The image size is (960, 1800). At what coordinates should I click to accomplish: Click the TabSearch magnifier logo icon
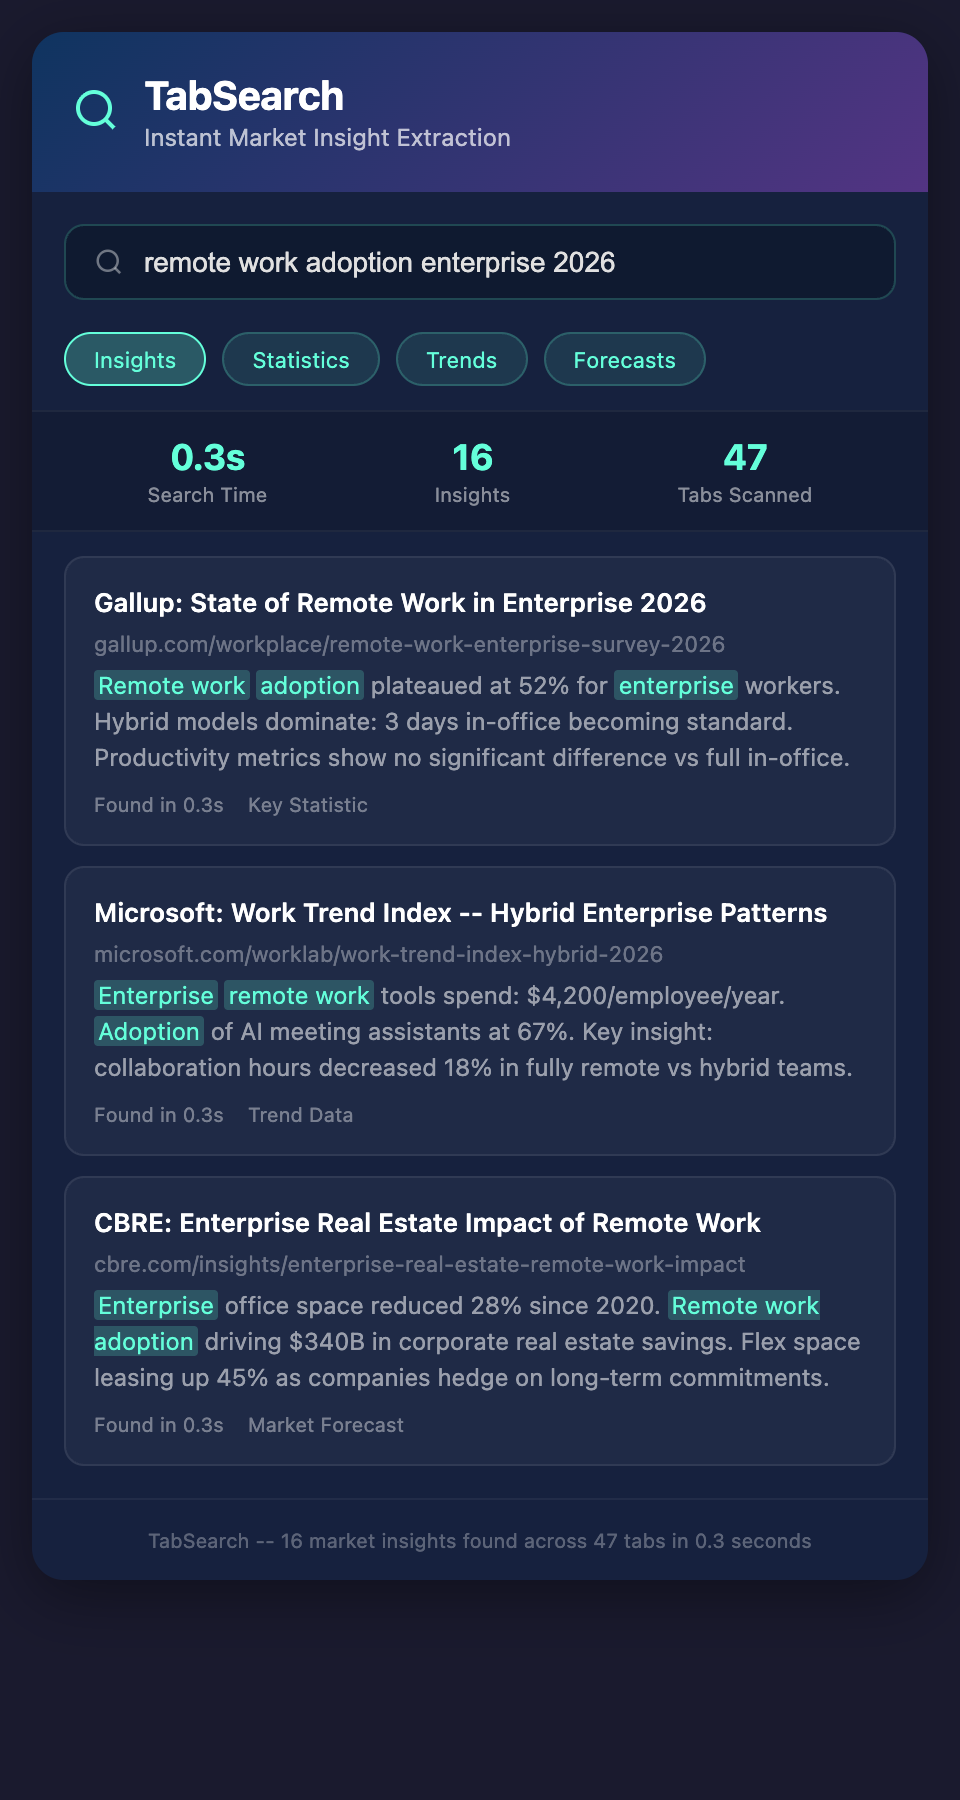[96, 110]
